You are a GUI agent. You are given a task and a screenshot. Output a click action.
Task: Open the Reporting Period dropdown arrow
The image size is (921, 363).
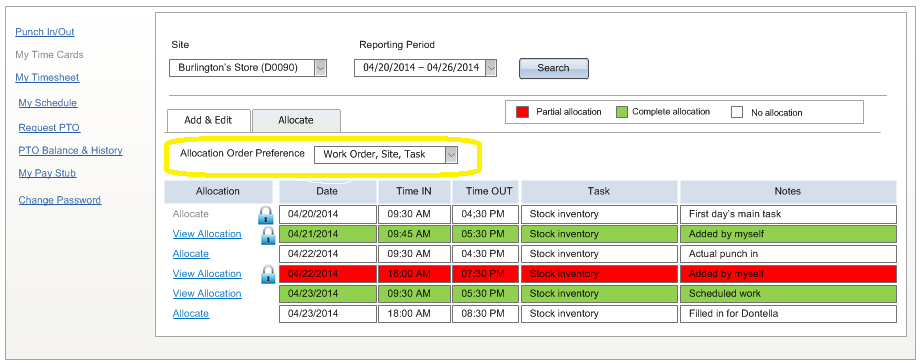491,68
